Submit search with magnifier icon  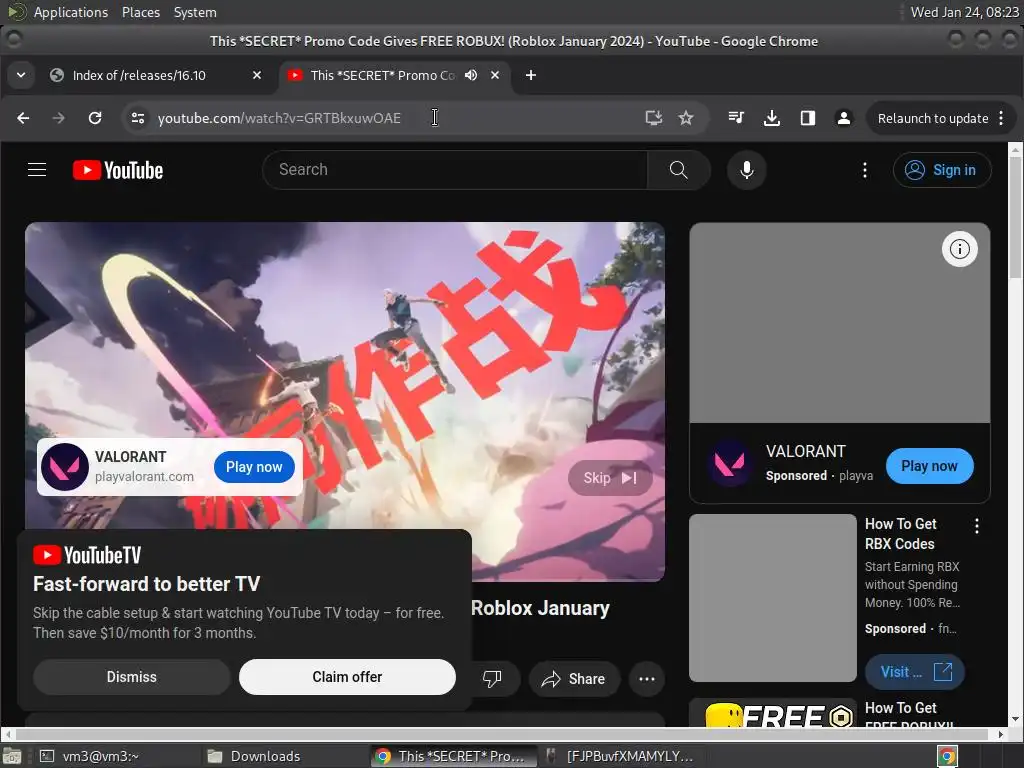[679, 170]
